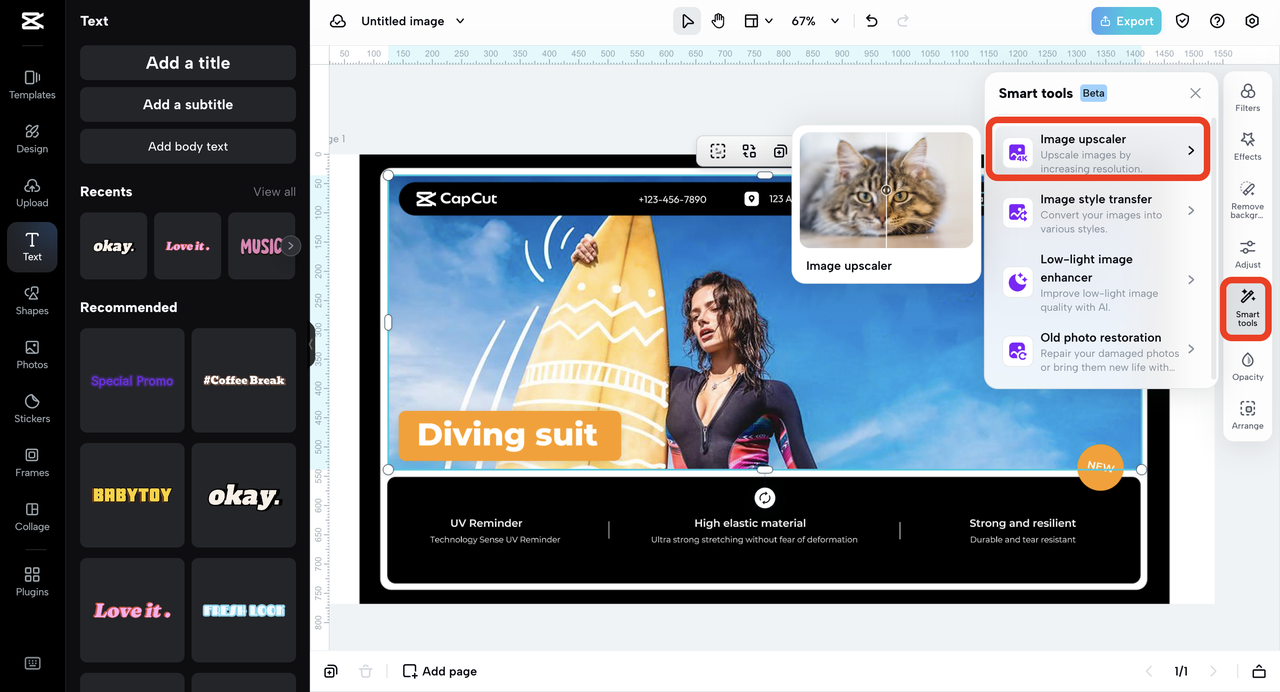The image size is (1280, 692).
Task: Click the next page arrow
Action: click(x=1214, y=671)
